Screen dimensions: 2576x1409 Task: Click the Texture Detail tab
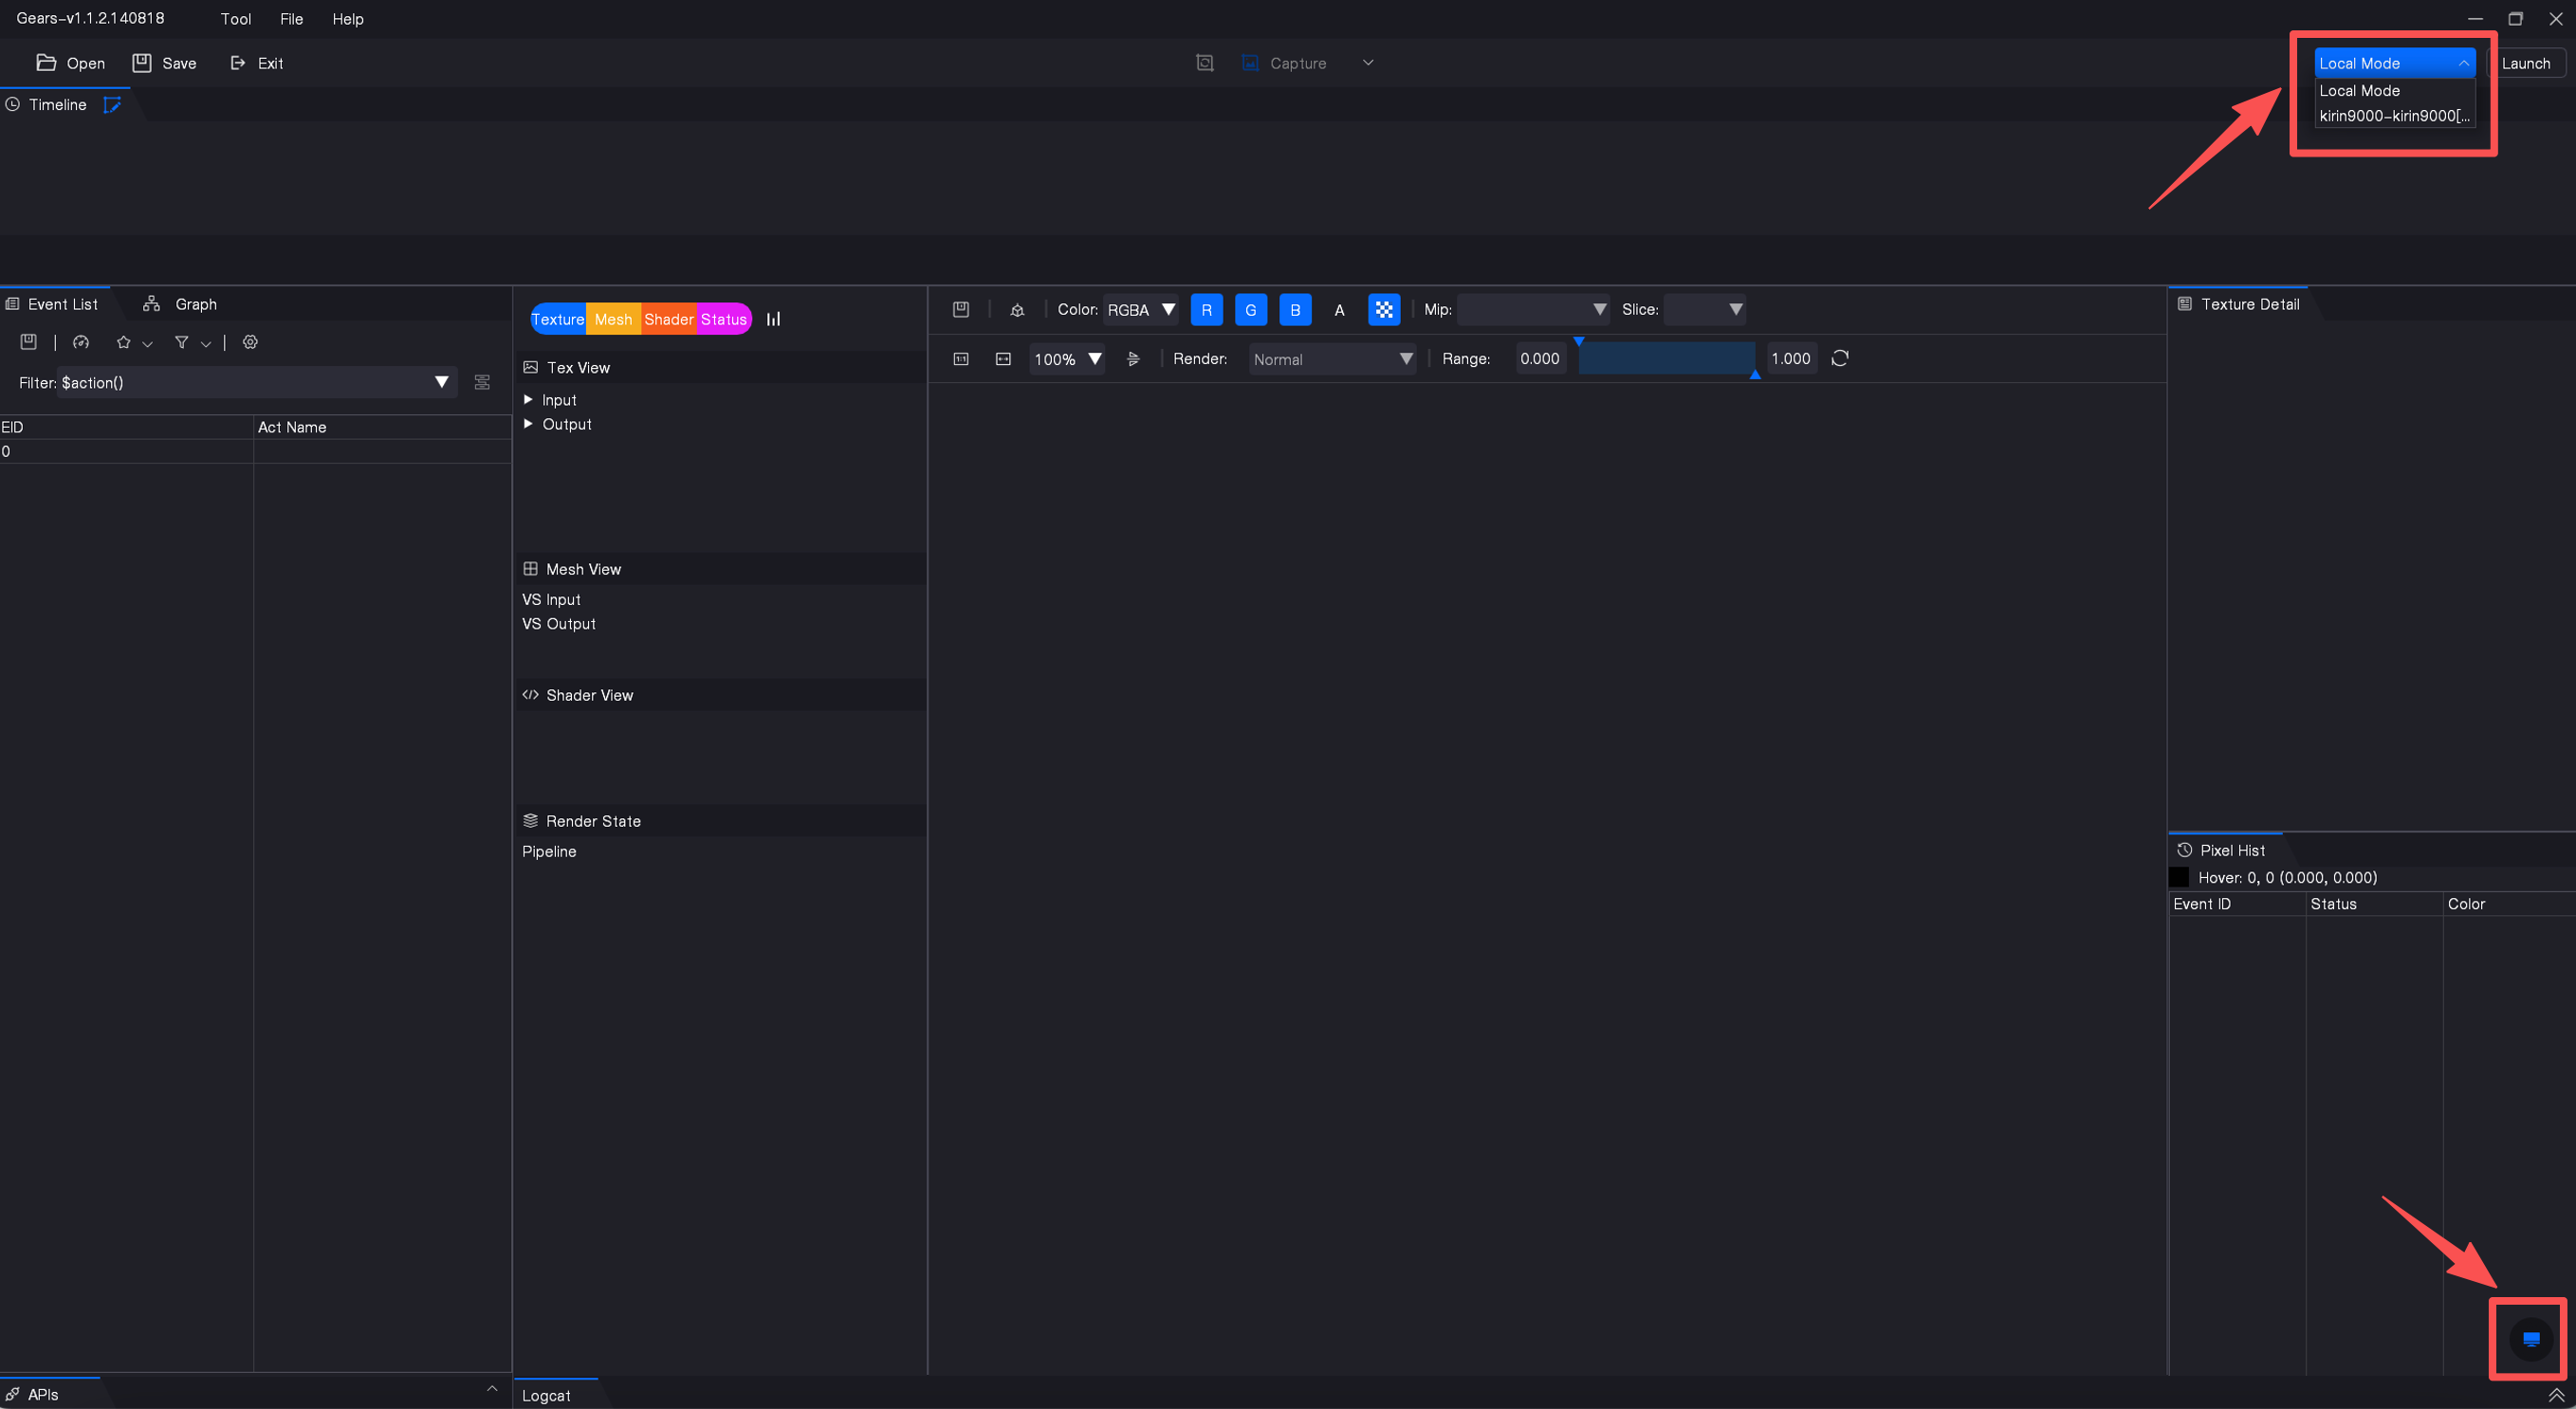point(2239,304)
